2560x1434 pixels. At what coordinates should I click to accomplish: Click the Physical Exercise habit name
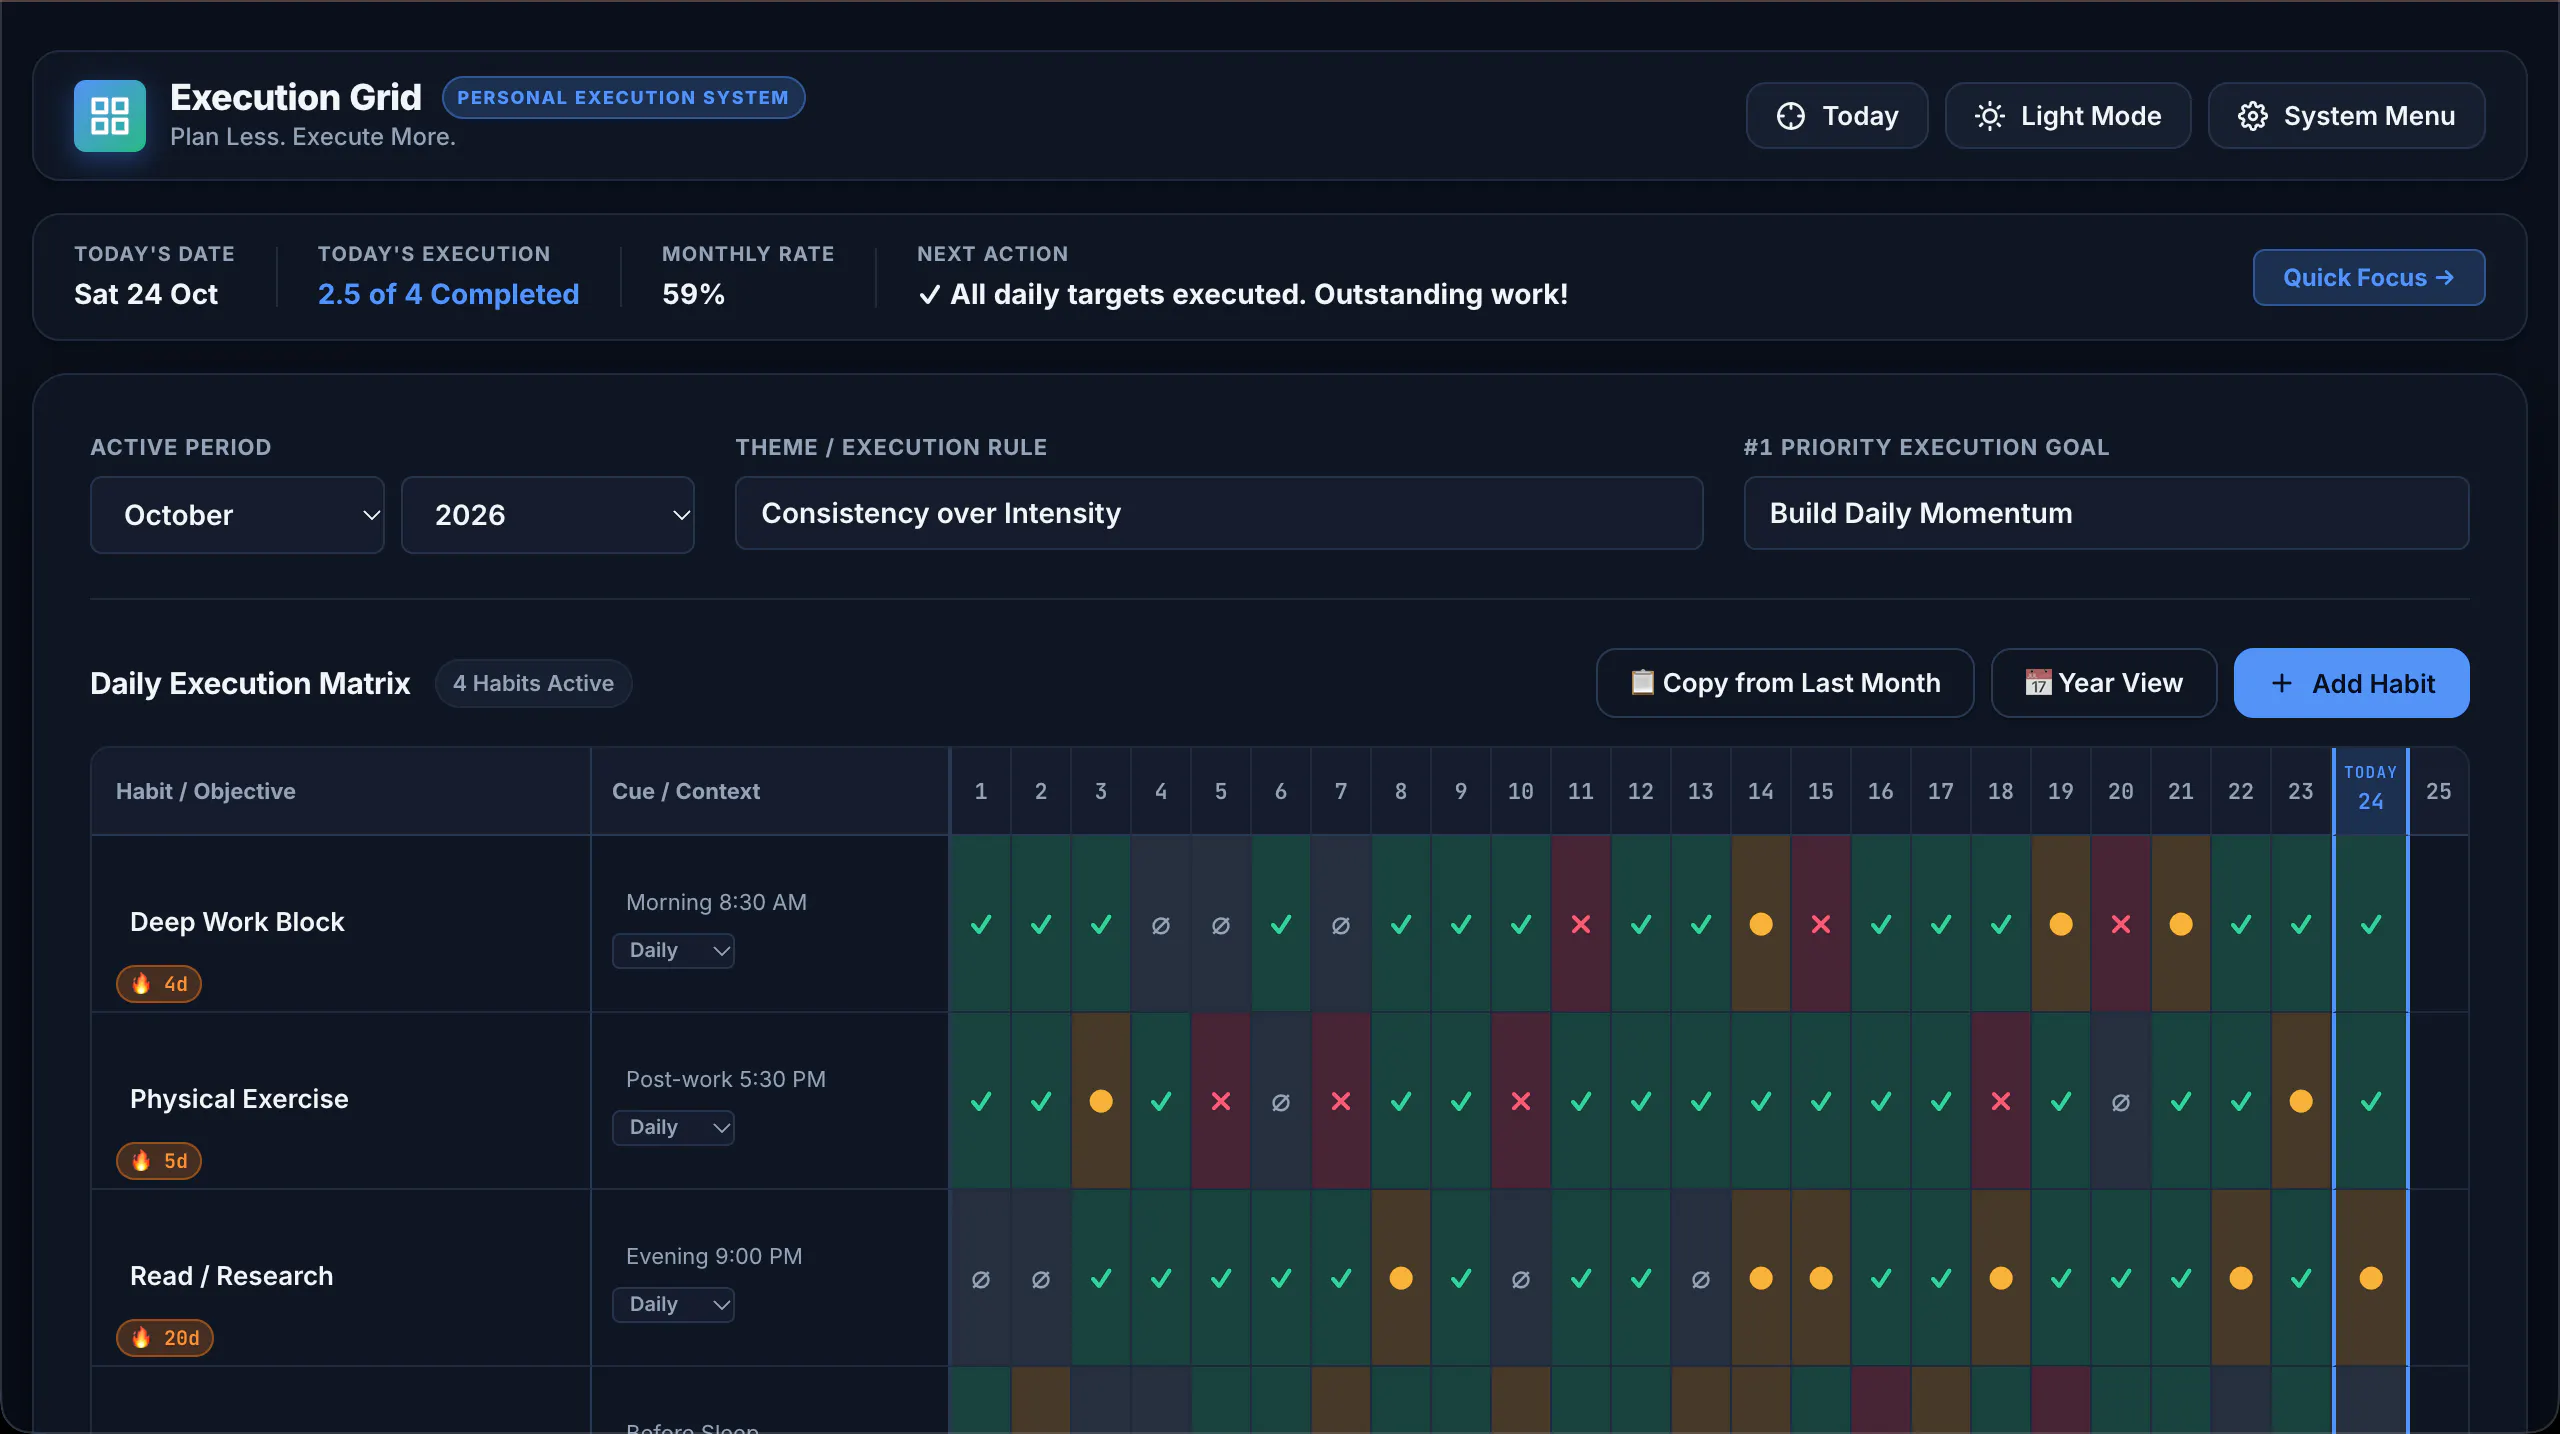(x=239, y=1099)
